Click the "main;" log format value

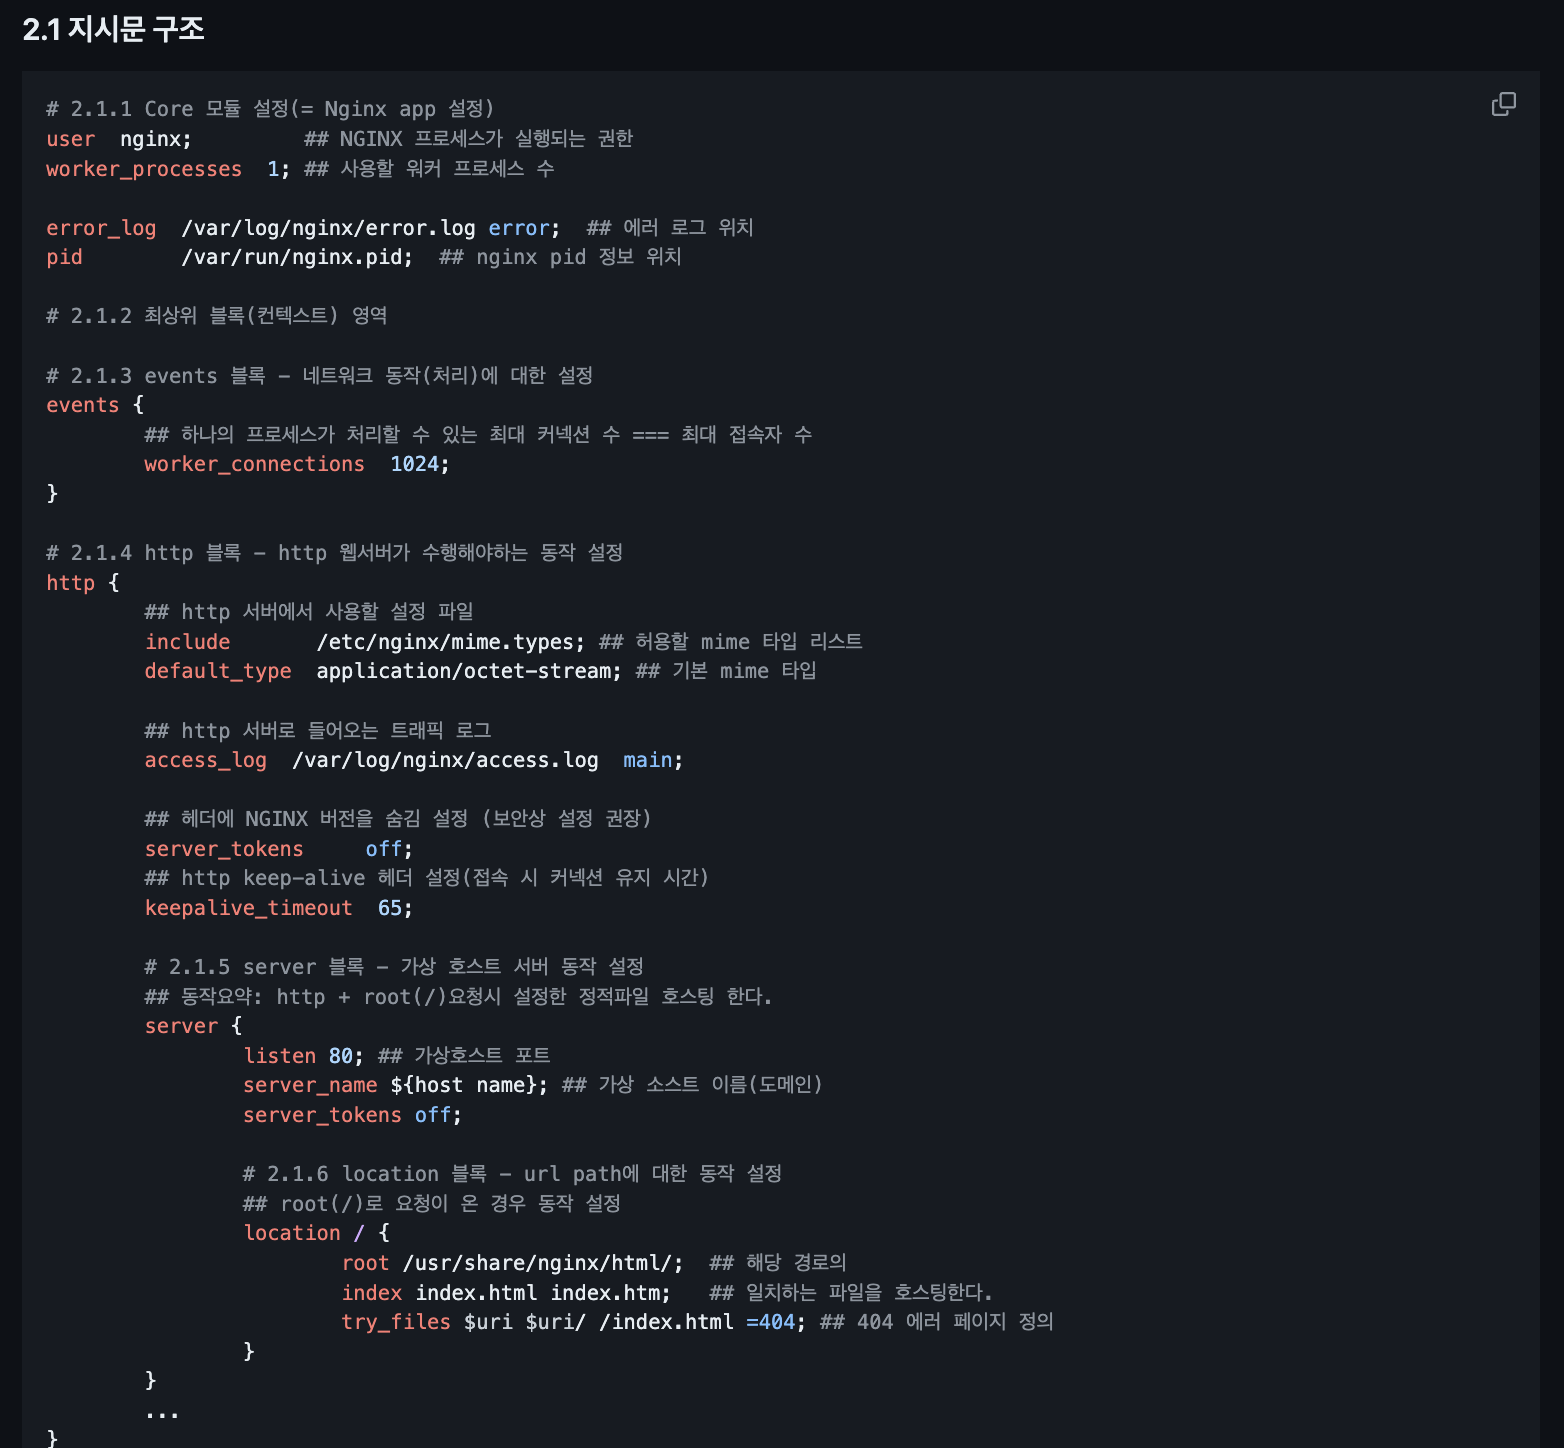653,760
